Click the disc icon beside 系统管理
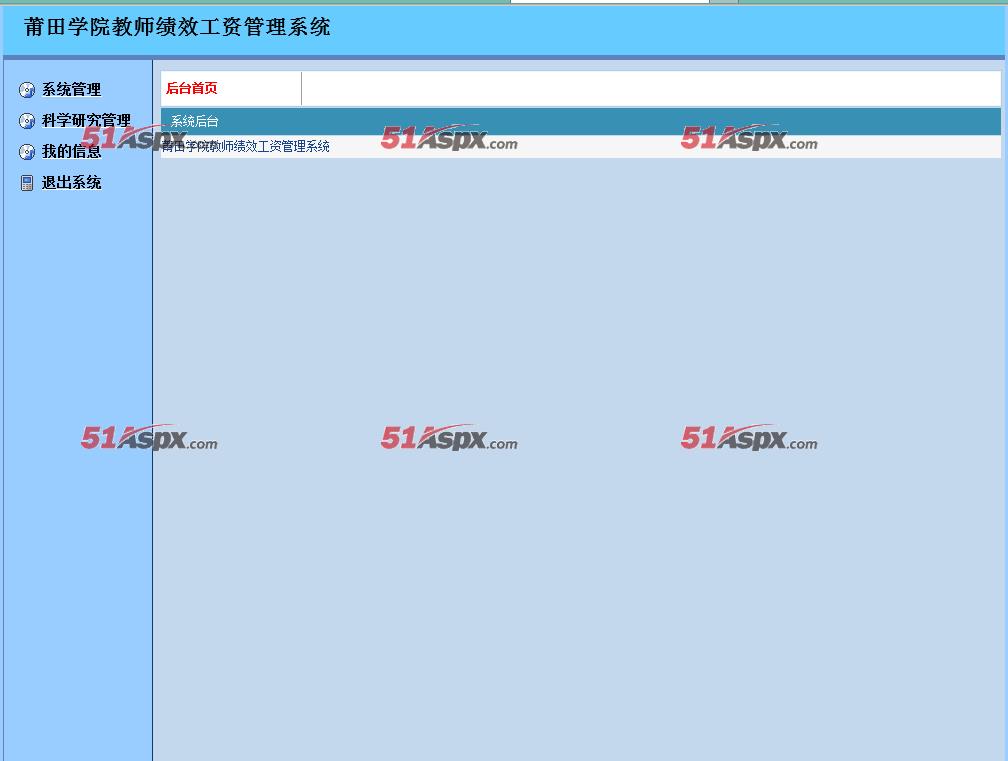The height and width of the screenshot is (761, 1008). point(27,90)
